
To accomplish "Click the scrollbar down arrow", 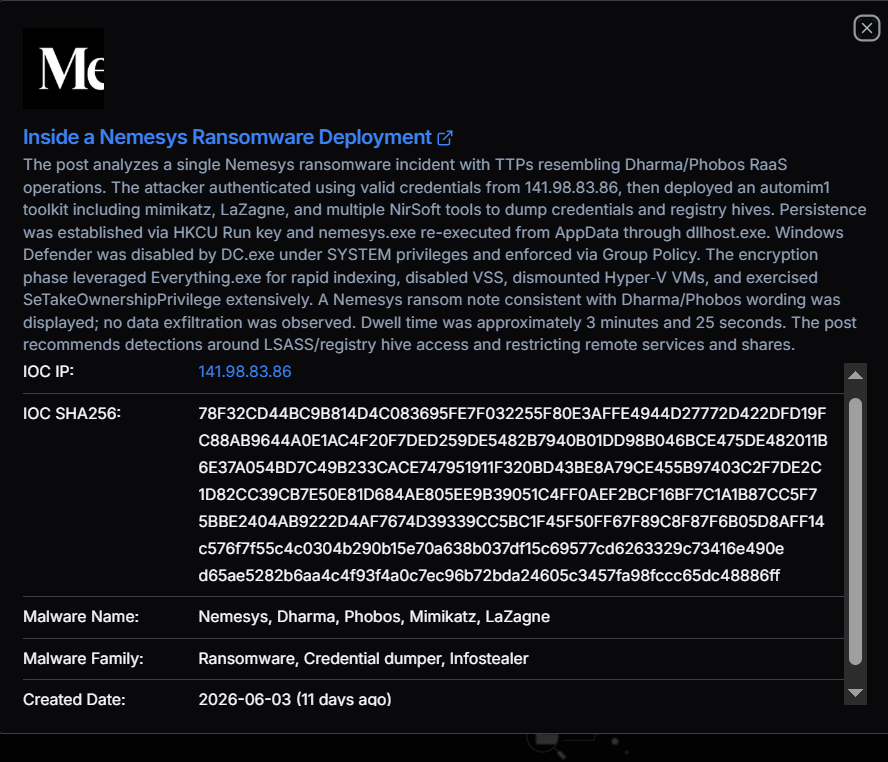I will click(x=855, y=693).
